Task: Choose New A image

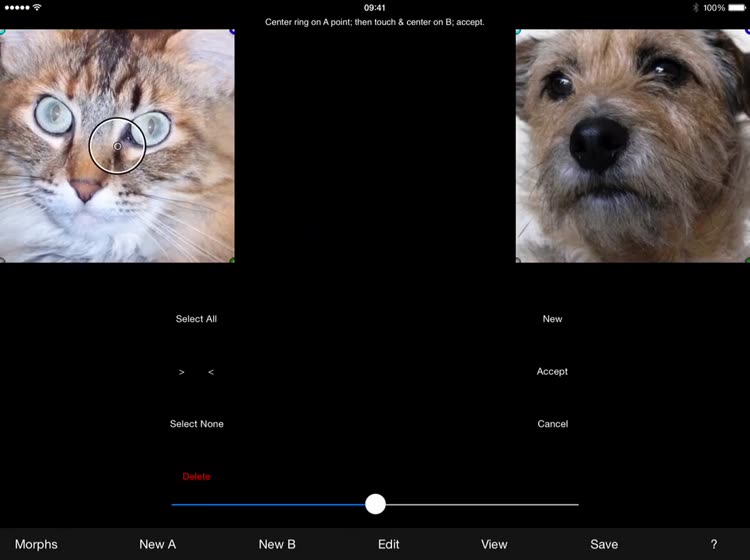Action: click(157, 544)
